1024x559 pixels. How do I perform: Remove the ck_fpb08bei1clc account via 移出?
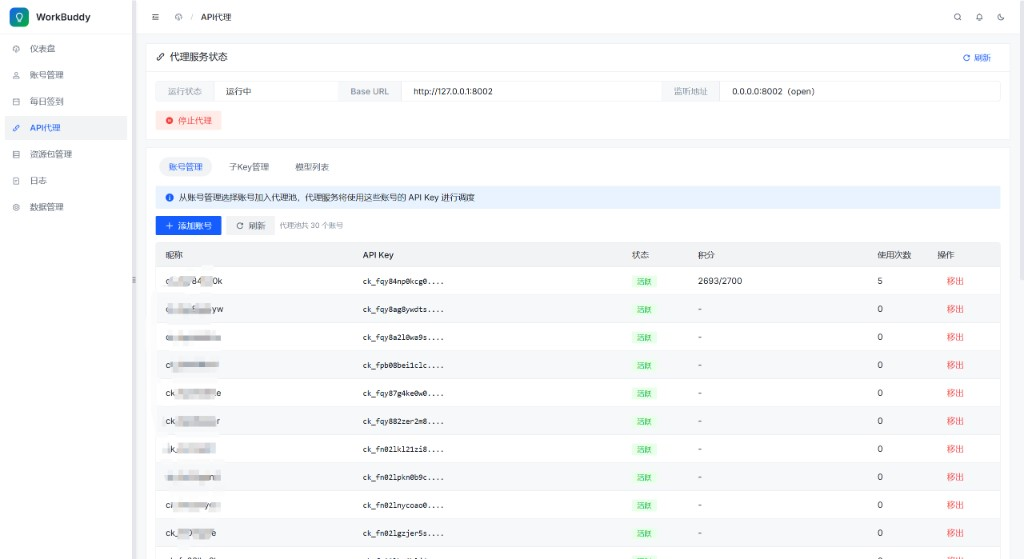point(955,365)
